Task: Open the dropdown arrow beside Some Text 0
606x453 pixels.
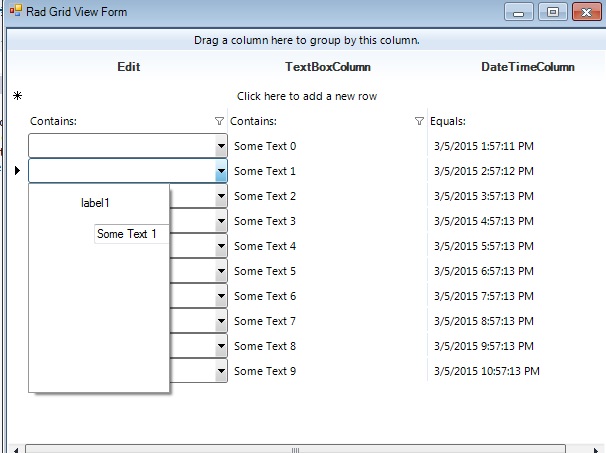Action: point(221,146)
